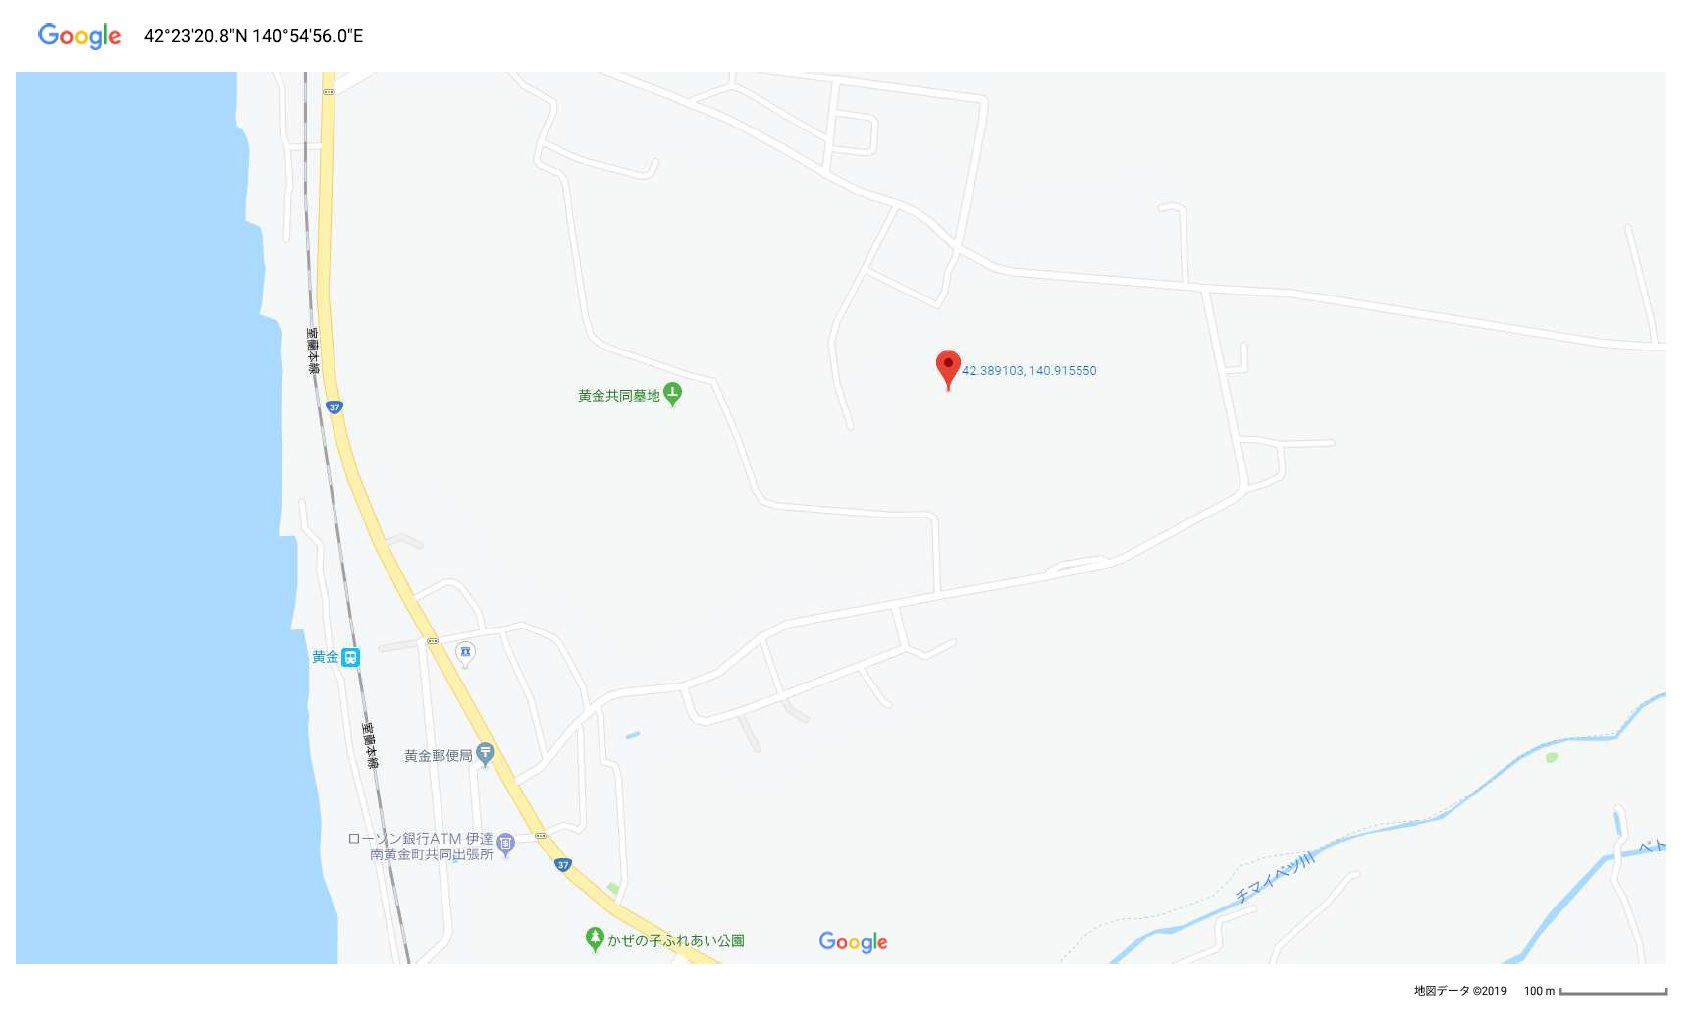Click the 黄金共同墓地 text label
The width and height of the screenshot is (1689, 1032).
pyautogui.click(x=619, y=396)
